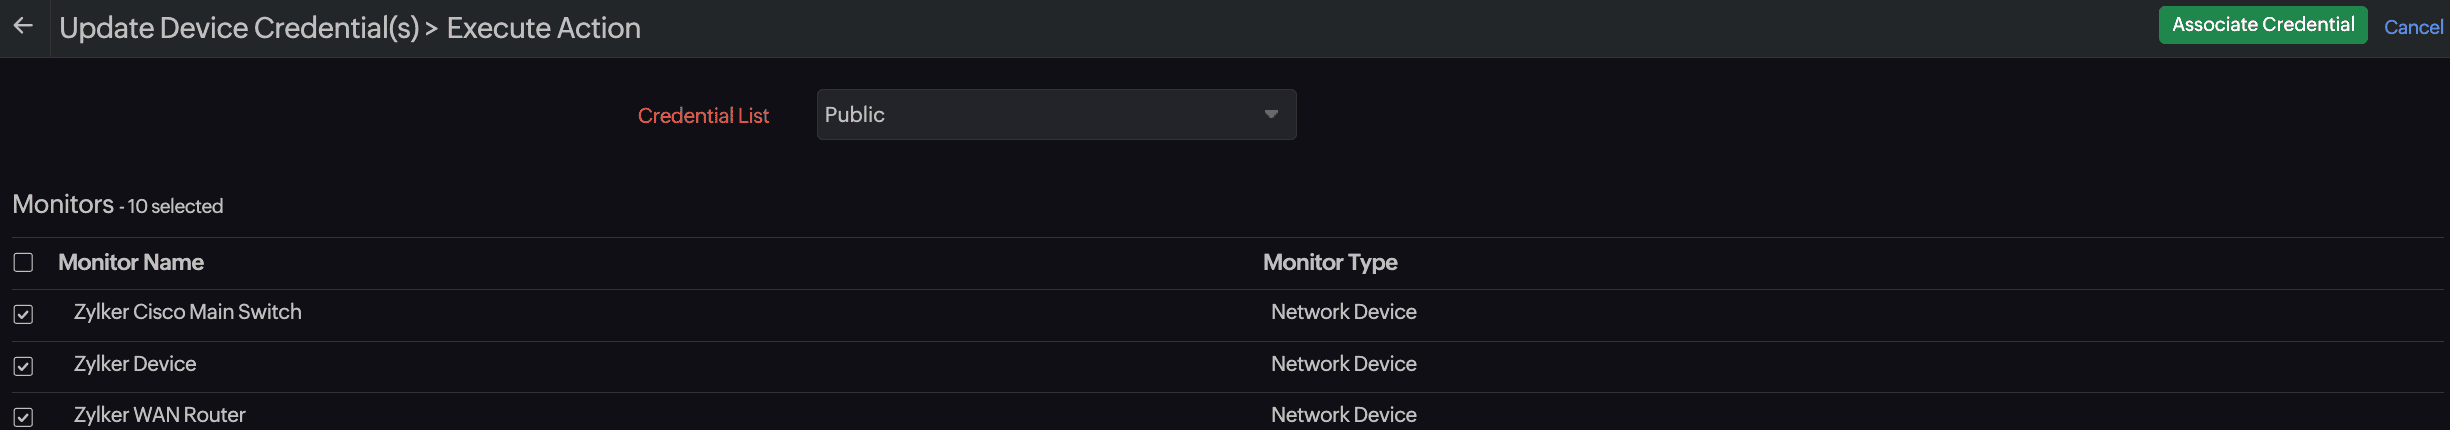Click the Monitor Type column header
The width and height of the screenshot is (2450, 430).
[x=1330, y=263]
